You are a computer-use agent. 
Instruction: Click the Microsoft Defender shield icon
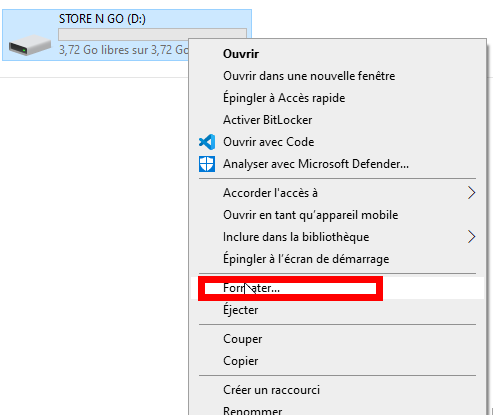tap(207, 164)
